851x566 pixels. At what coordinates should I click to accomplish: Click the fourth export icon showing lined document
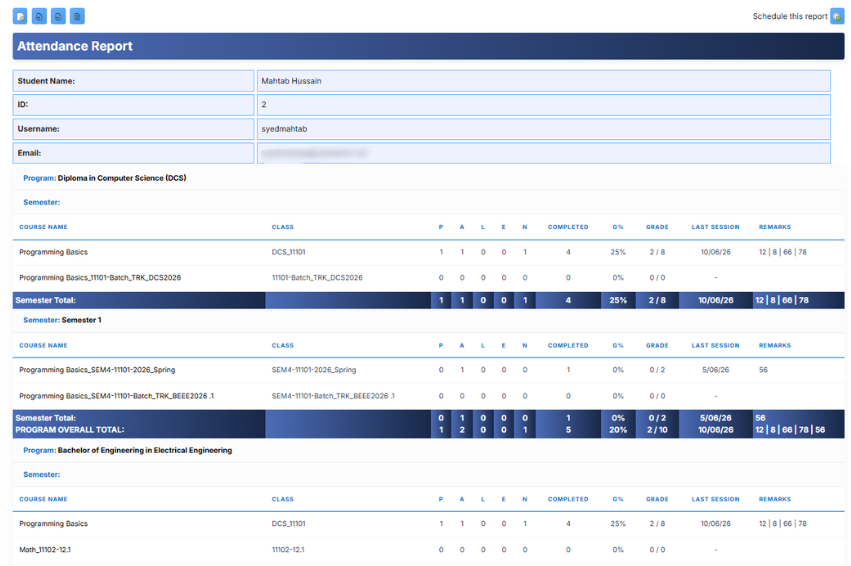(x=77, y=16)
